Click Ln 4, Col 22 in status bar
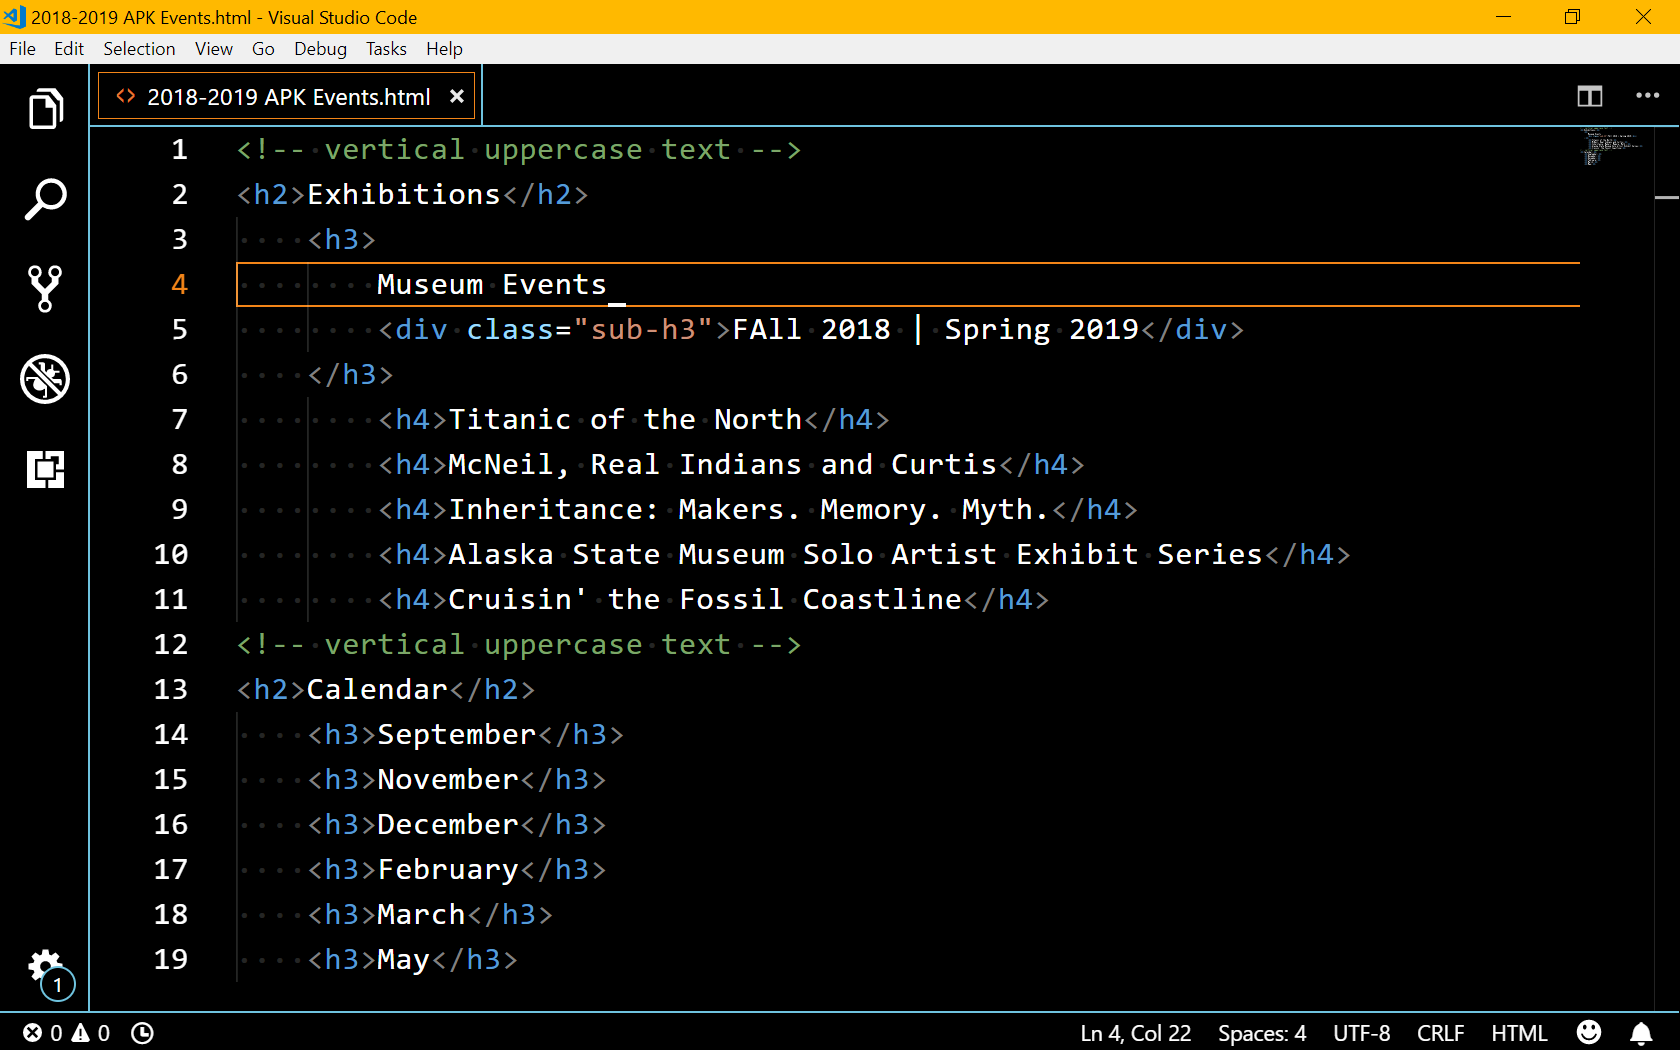Viewport: 1680px width, 1050px height. tap(1135, 1033)
